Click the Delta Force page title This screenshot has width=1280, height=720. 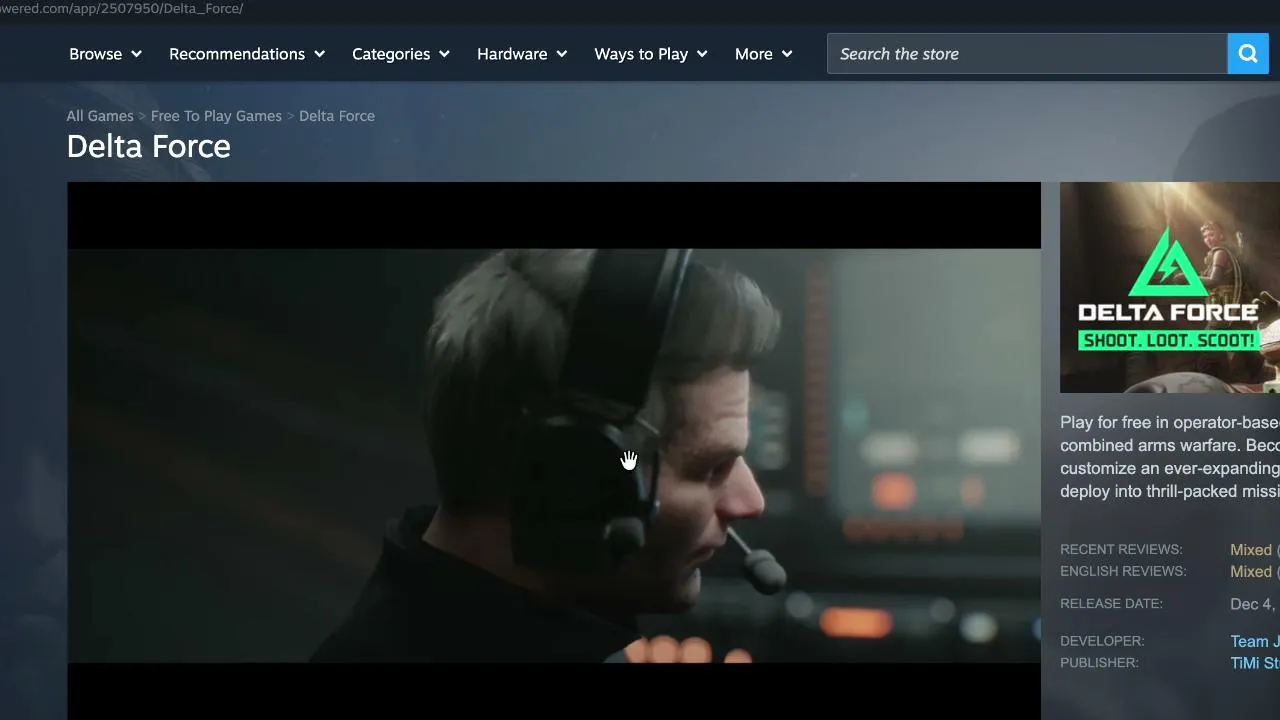click(x=148, y=147)
